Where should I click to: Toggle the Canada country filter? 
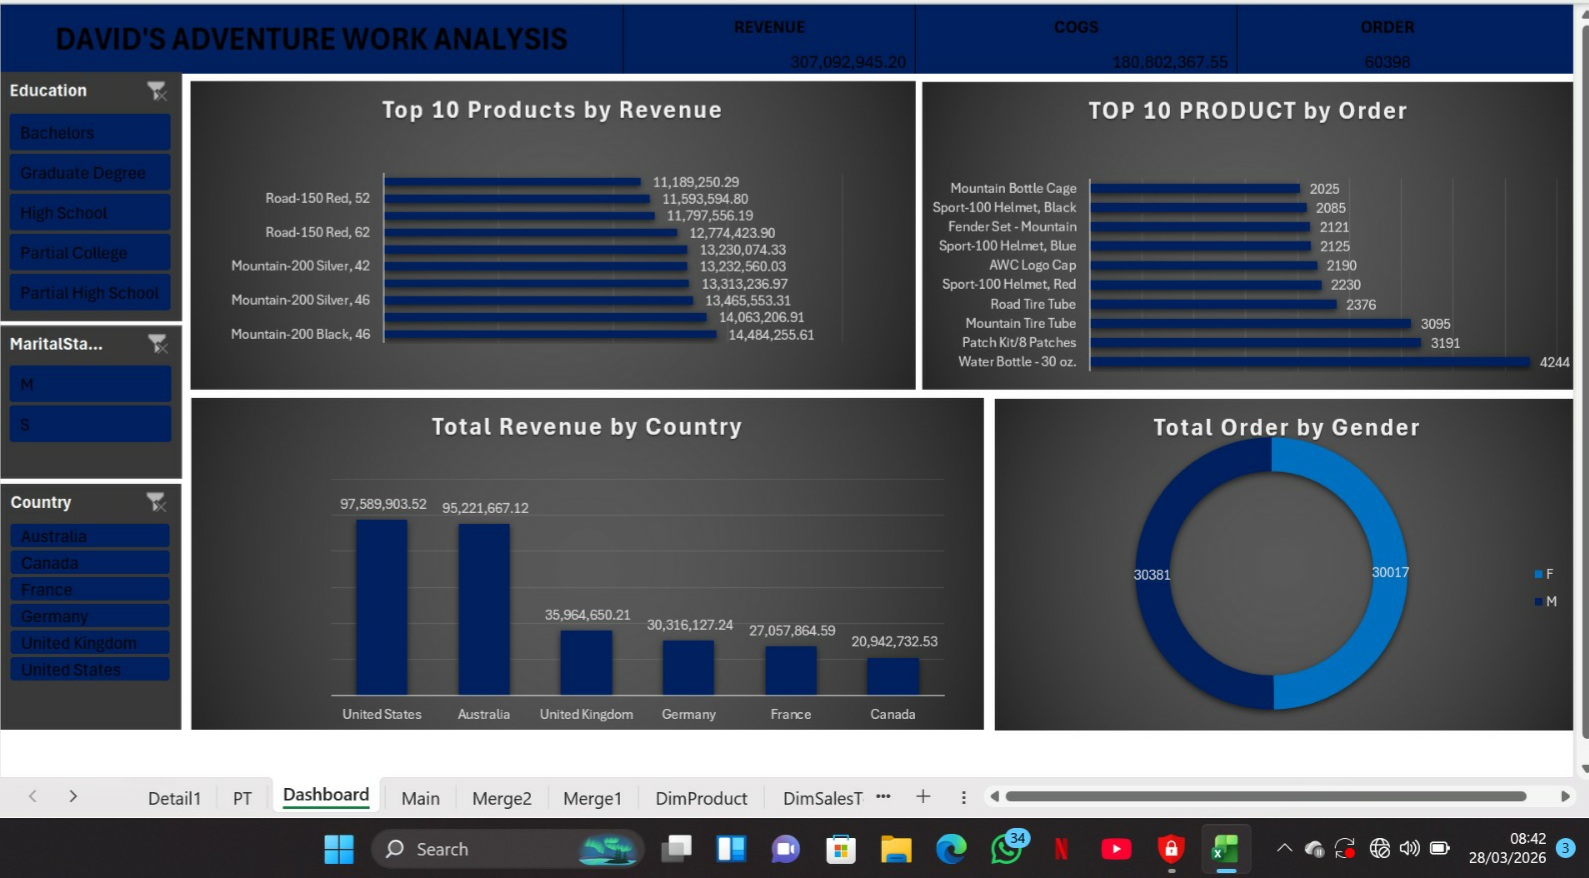[90, 563]
